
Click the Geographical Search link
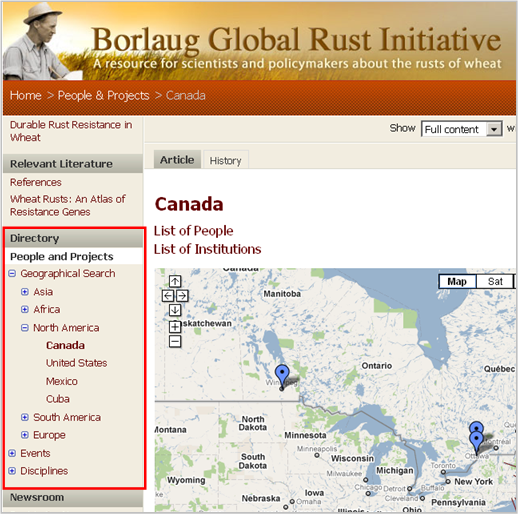tap(68, 274)
